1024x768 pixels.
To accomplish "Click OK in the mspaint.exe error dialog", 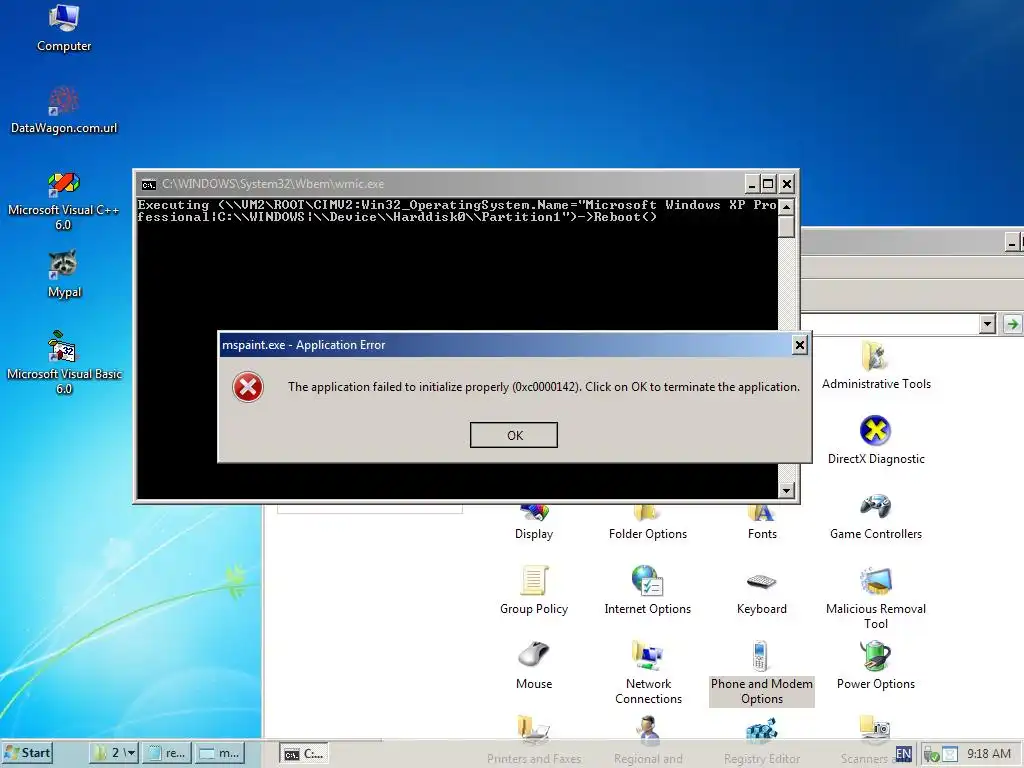I will pyautogui.click(x=514, y=435).
